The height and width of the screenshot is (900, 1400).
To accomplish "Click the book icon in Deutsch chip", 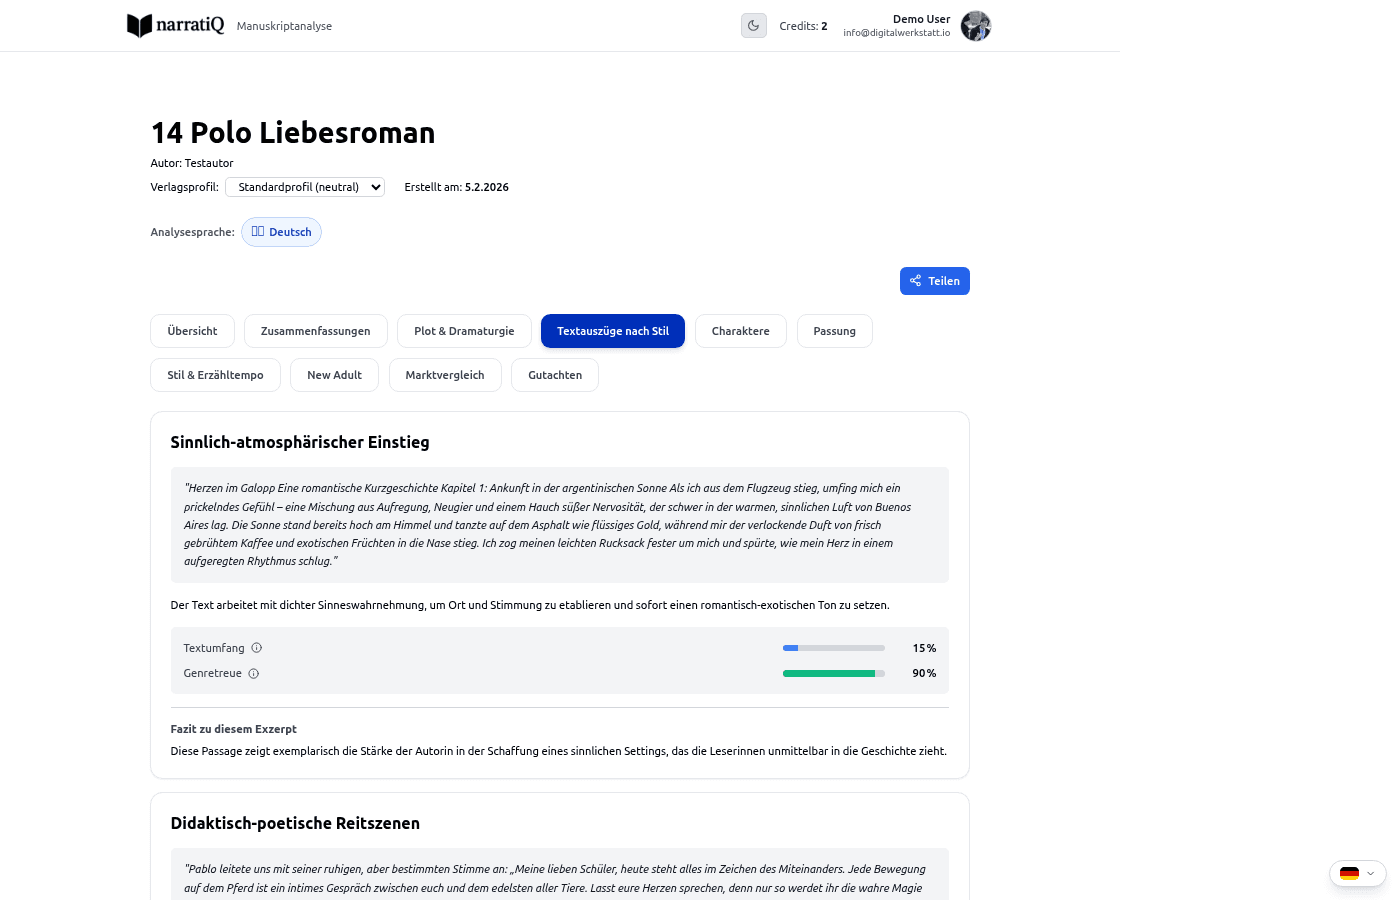I will tap(258, 232).
